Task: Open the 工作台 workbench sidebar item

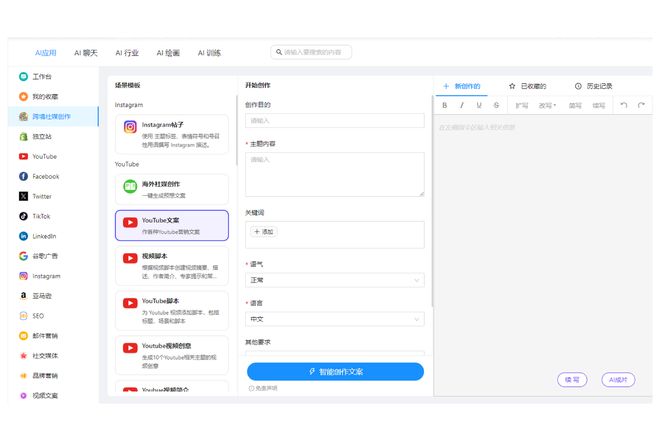Action: tap(53, 77)
